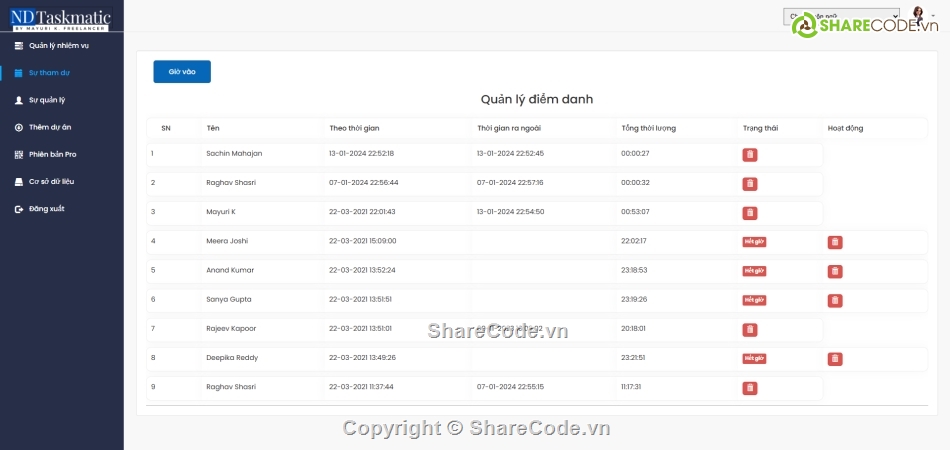This screenshot has height=450, width=950.
Task: Open the Sự quản lý section
Action: pyautogui.click(x=47, y=100)
